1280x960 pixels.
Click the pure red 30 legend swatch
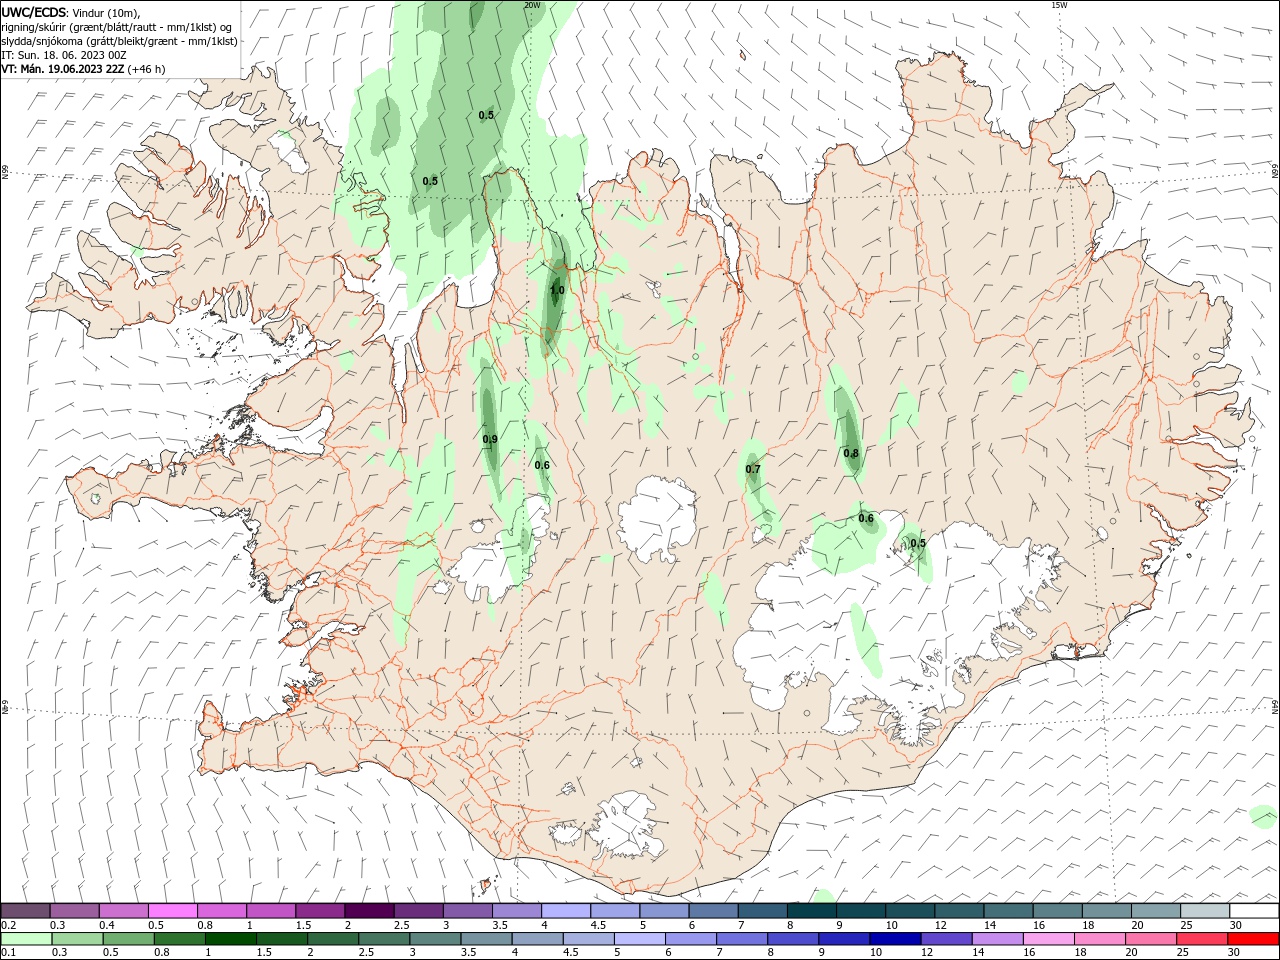(x=1254, y=939)
